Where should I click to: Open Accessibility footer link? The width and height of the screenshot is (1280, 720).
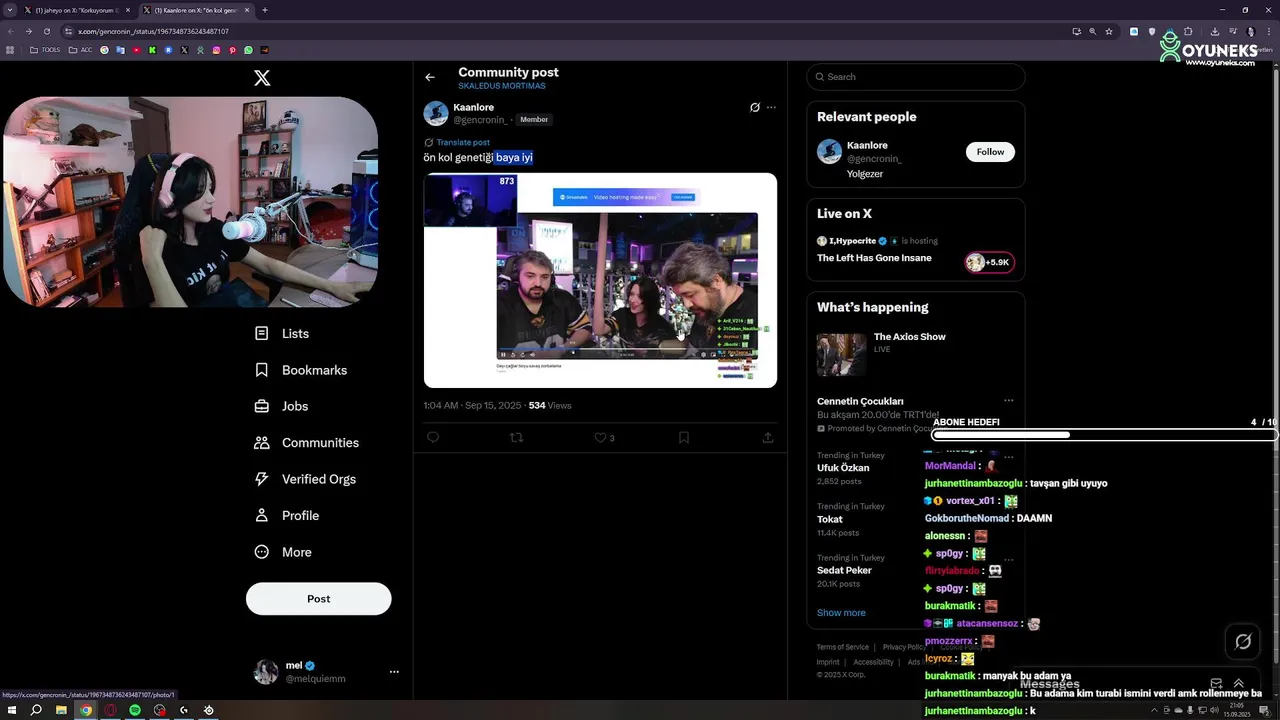[873, 662]
